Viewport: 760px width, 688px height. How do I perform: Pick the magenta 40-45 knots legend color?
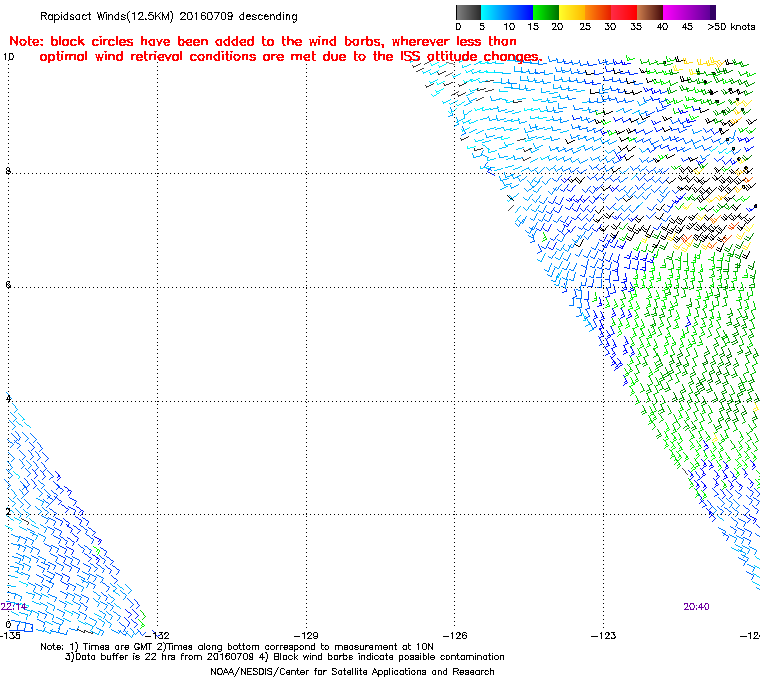676,12
